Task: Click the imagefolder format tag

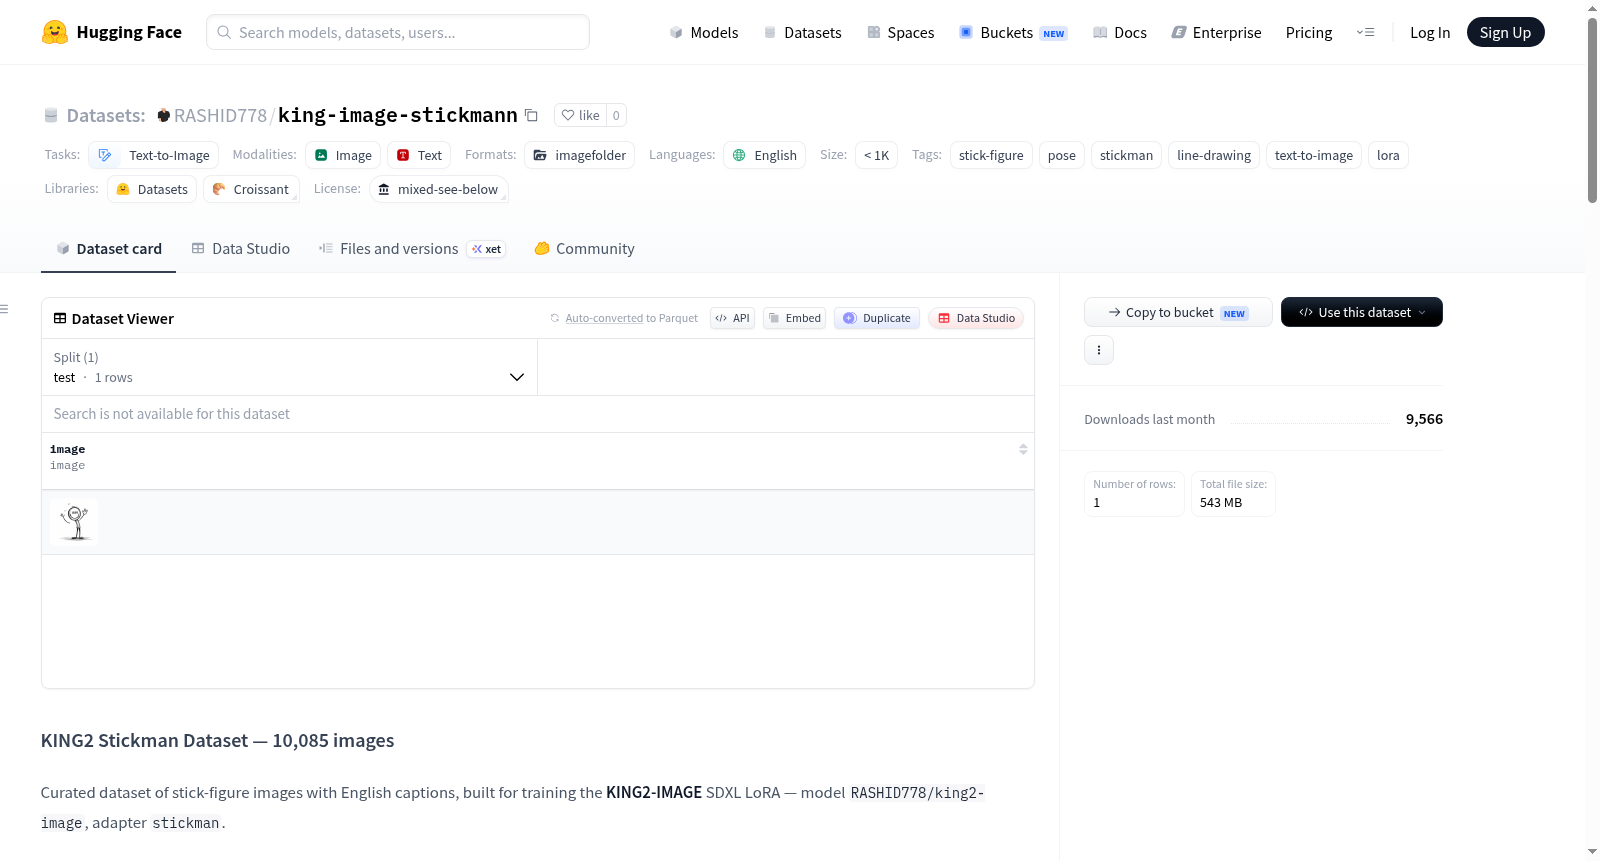Action: click(x=580, y=155)
